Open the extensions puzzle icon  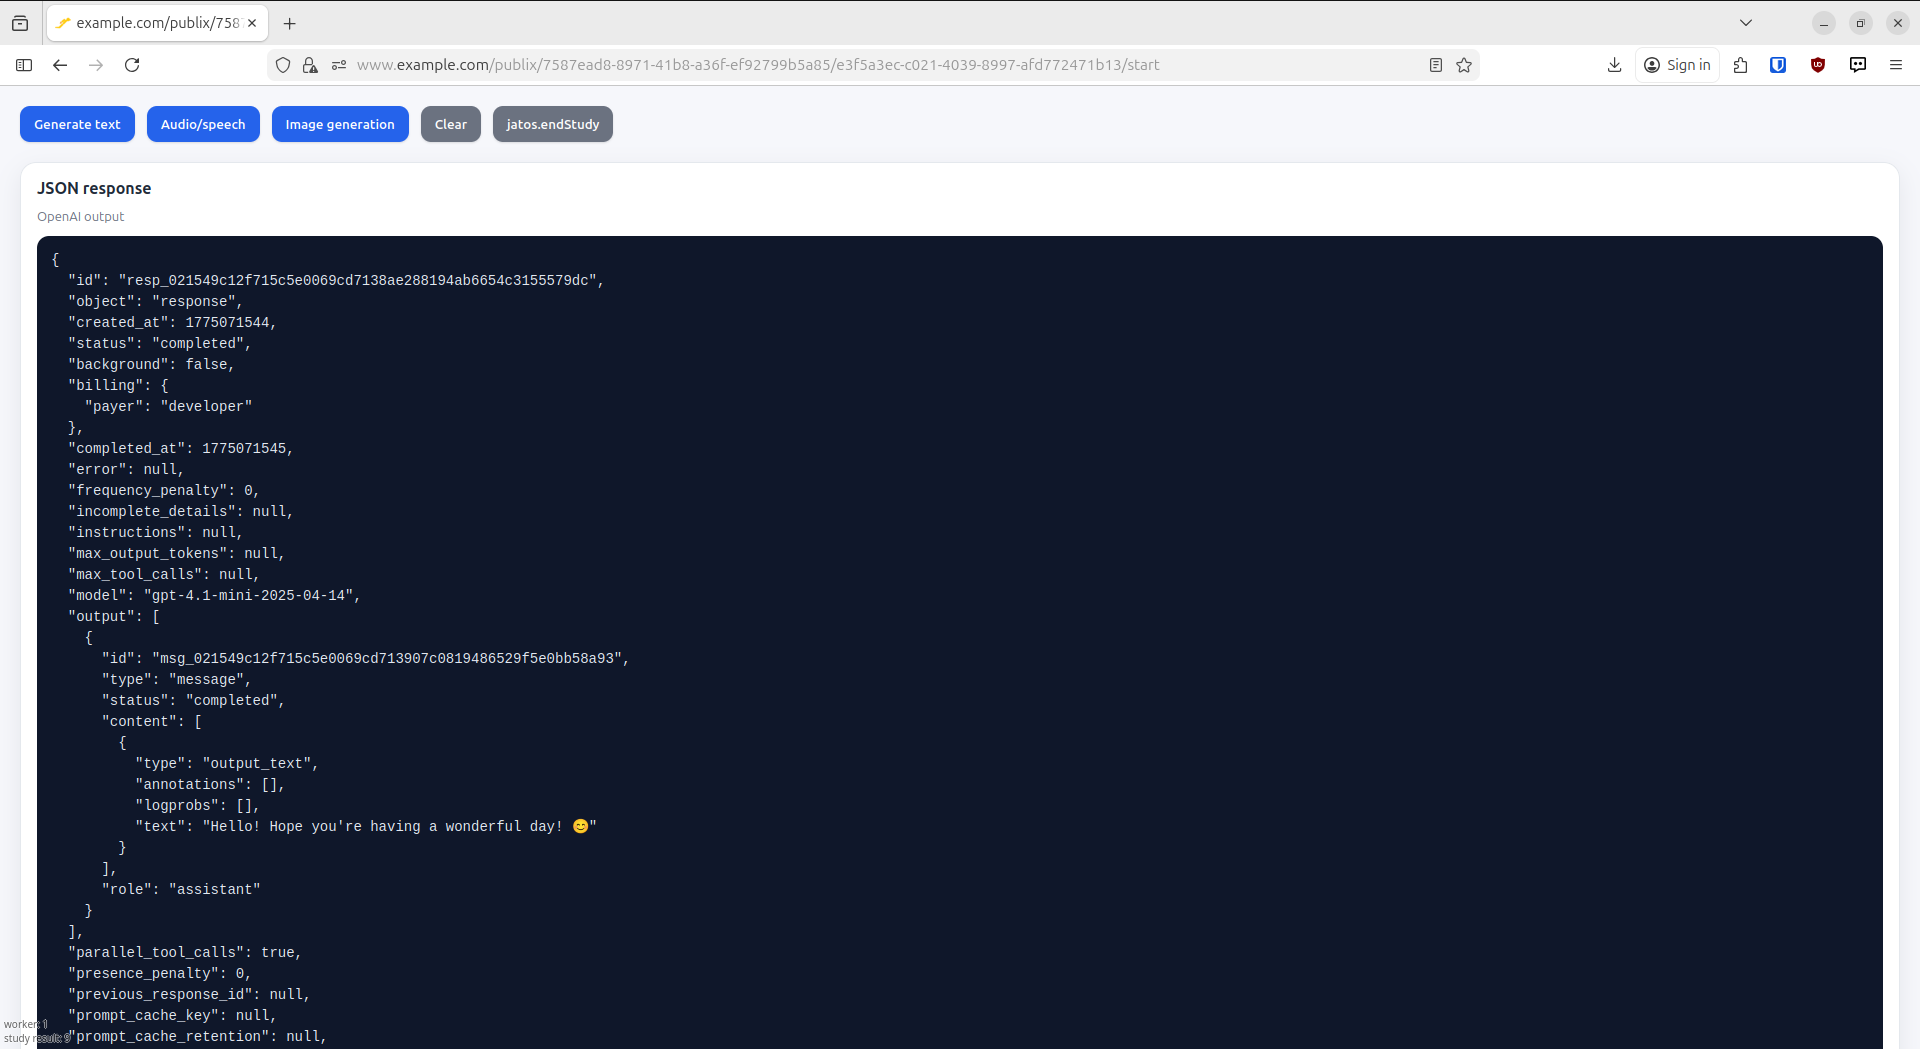coord(1741,65)
